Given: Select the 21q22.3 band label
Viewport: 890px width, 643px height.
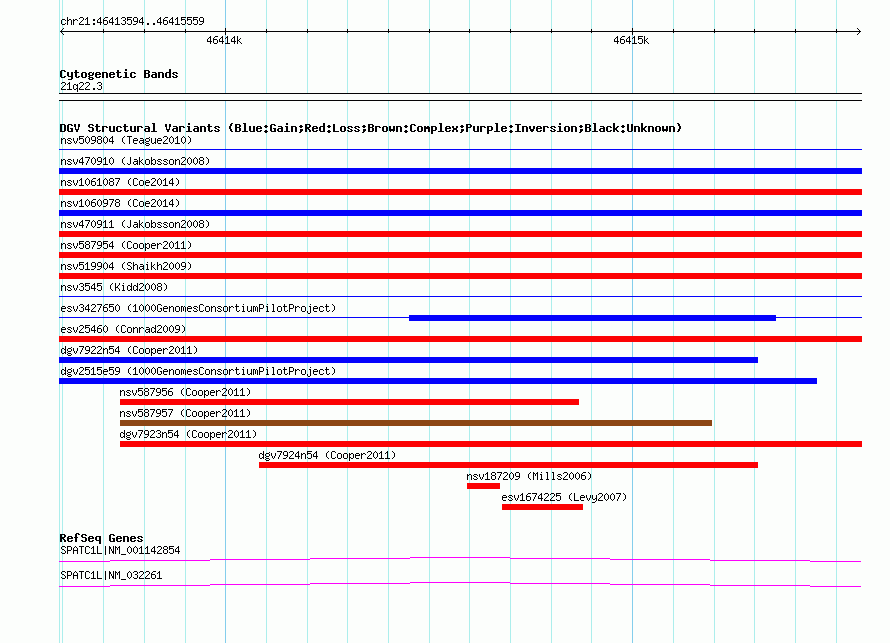Looking at the screenshot, I should pos(81,86).
